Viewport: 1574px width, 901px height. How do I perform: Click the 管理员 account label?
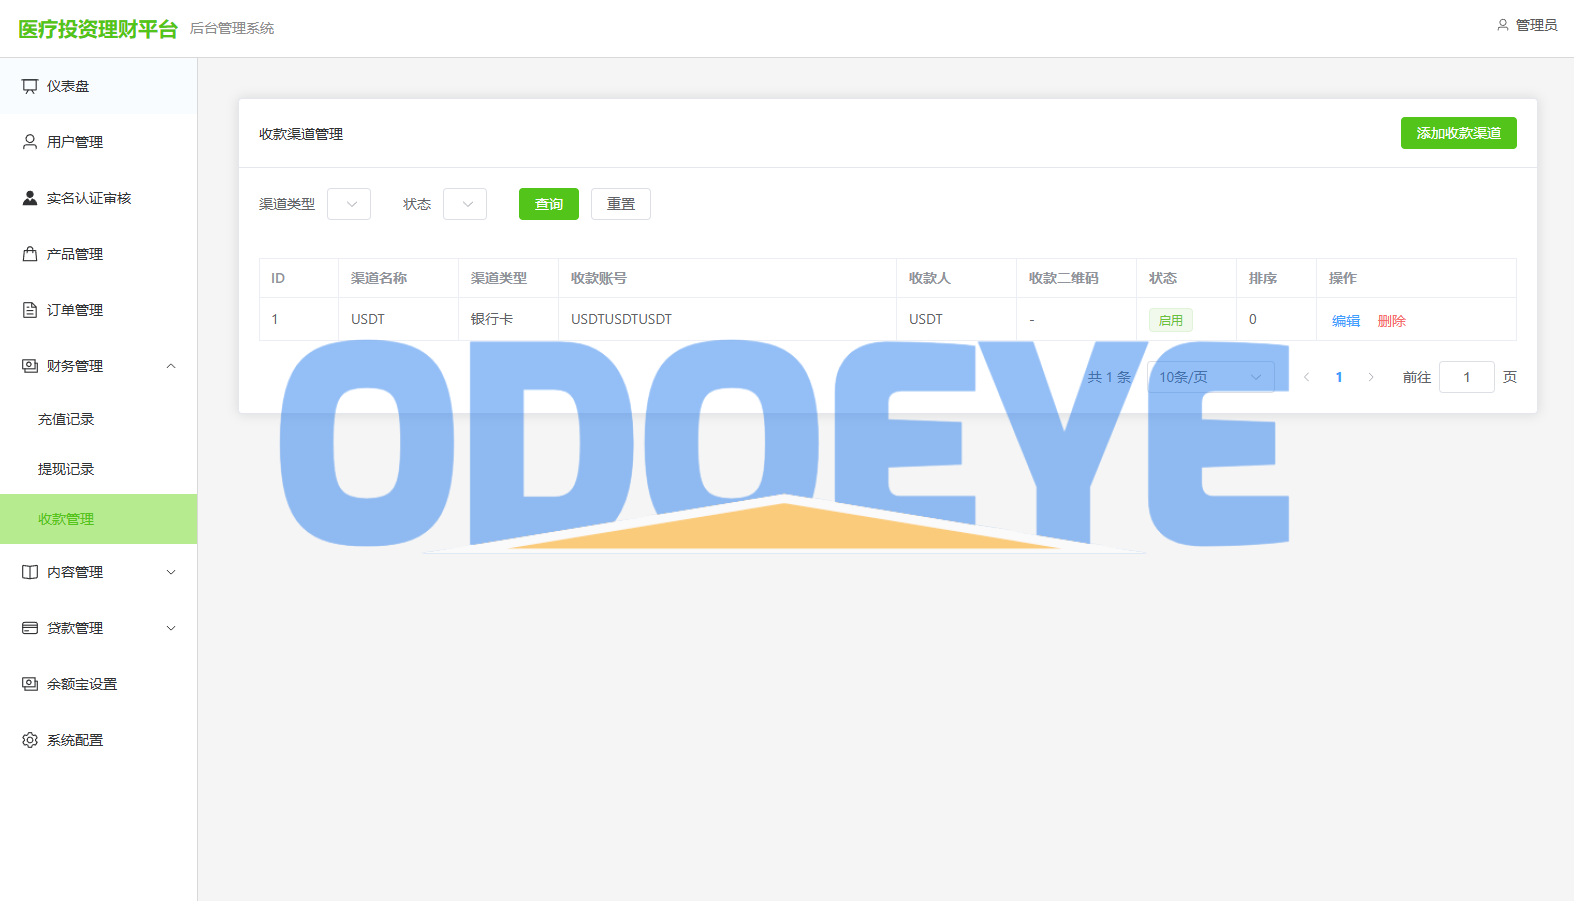point(1536,25)
